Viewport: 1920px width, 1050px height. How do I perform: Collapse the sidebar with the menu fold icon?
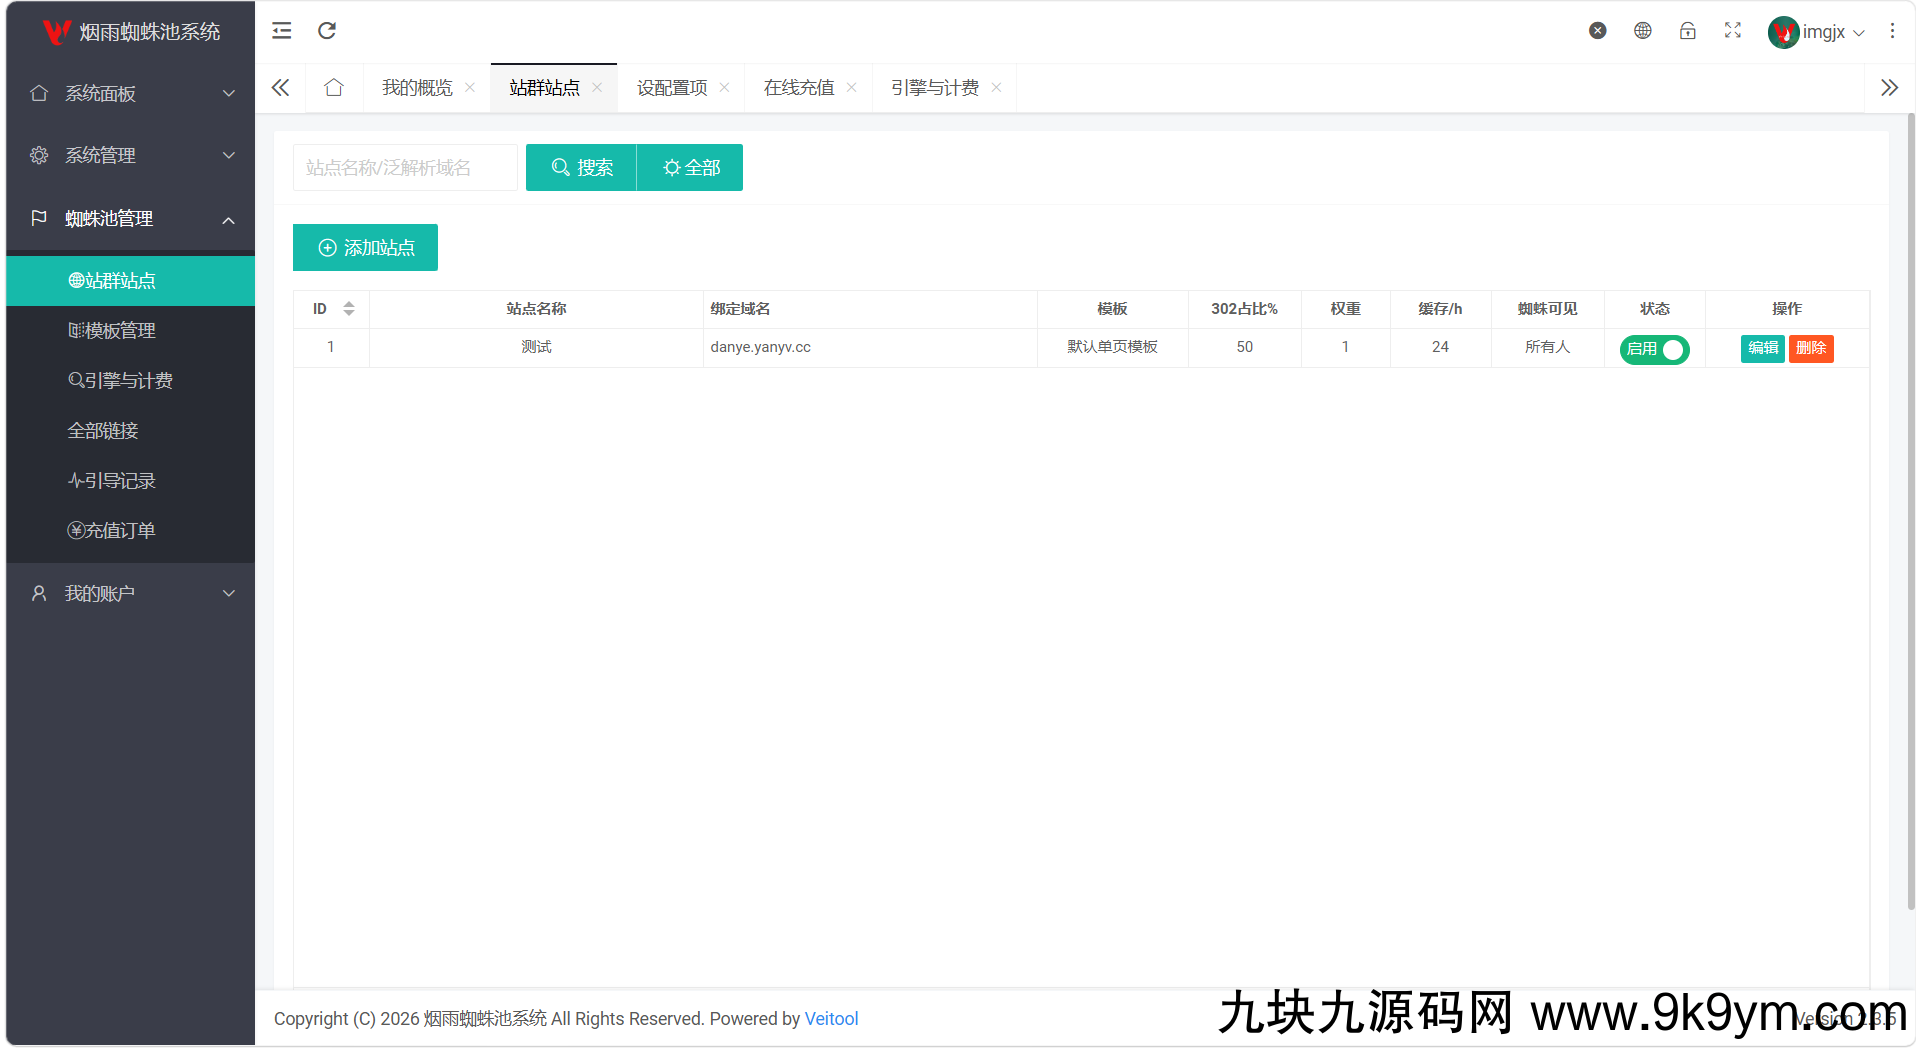coord(282,31)
